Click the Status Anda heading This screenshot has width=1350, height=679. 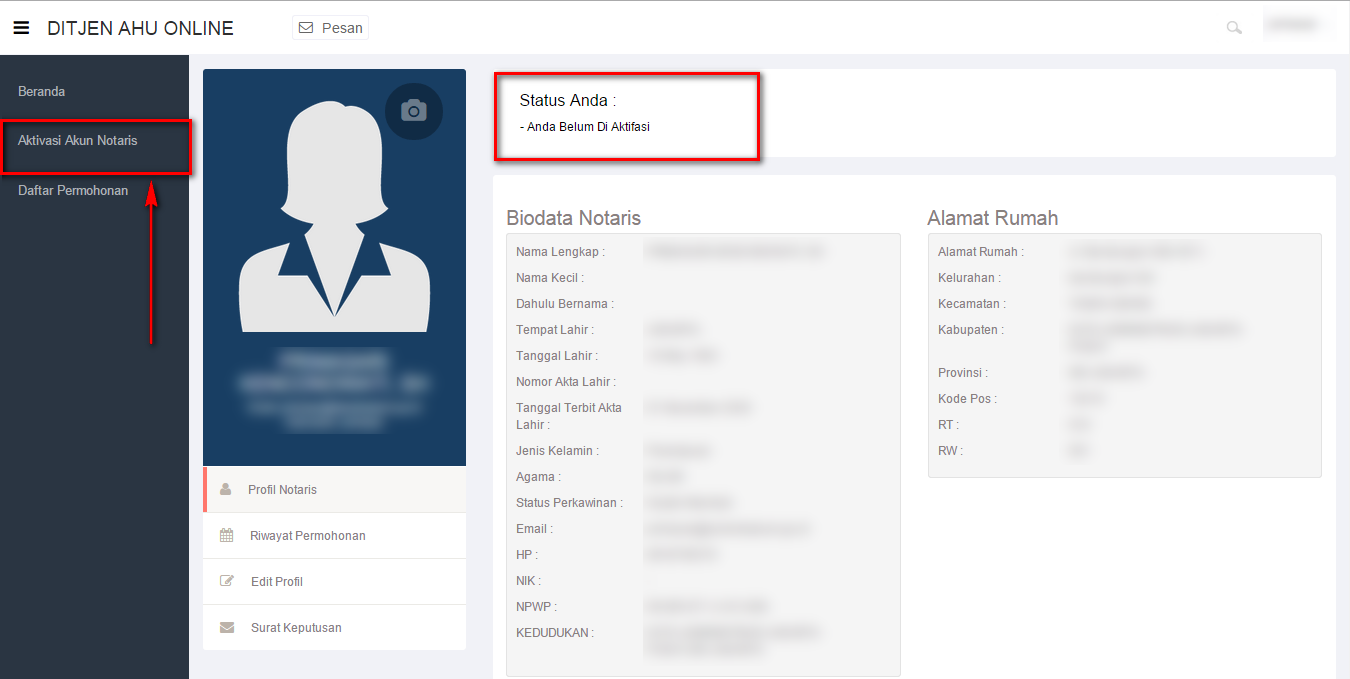[x=568, y=101]
